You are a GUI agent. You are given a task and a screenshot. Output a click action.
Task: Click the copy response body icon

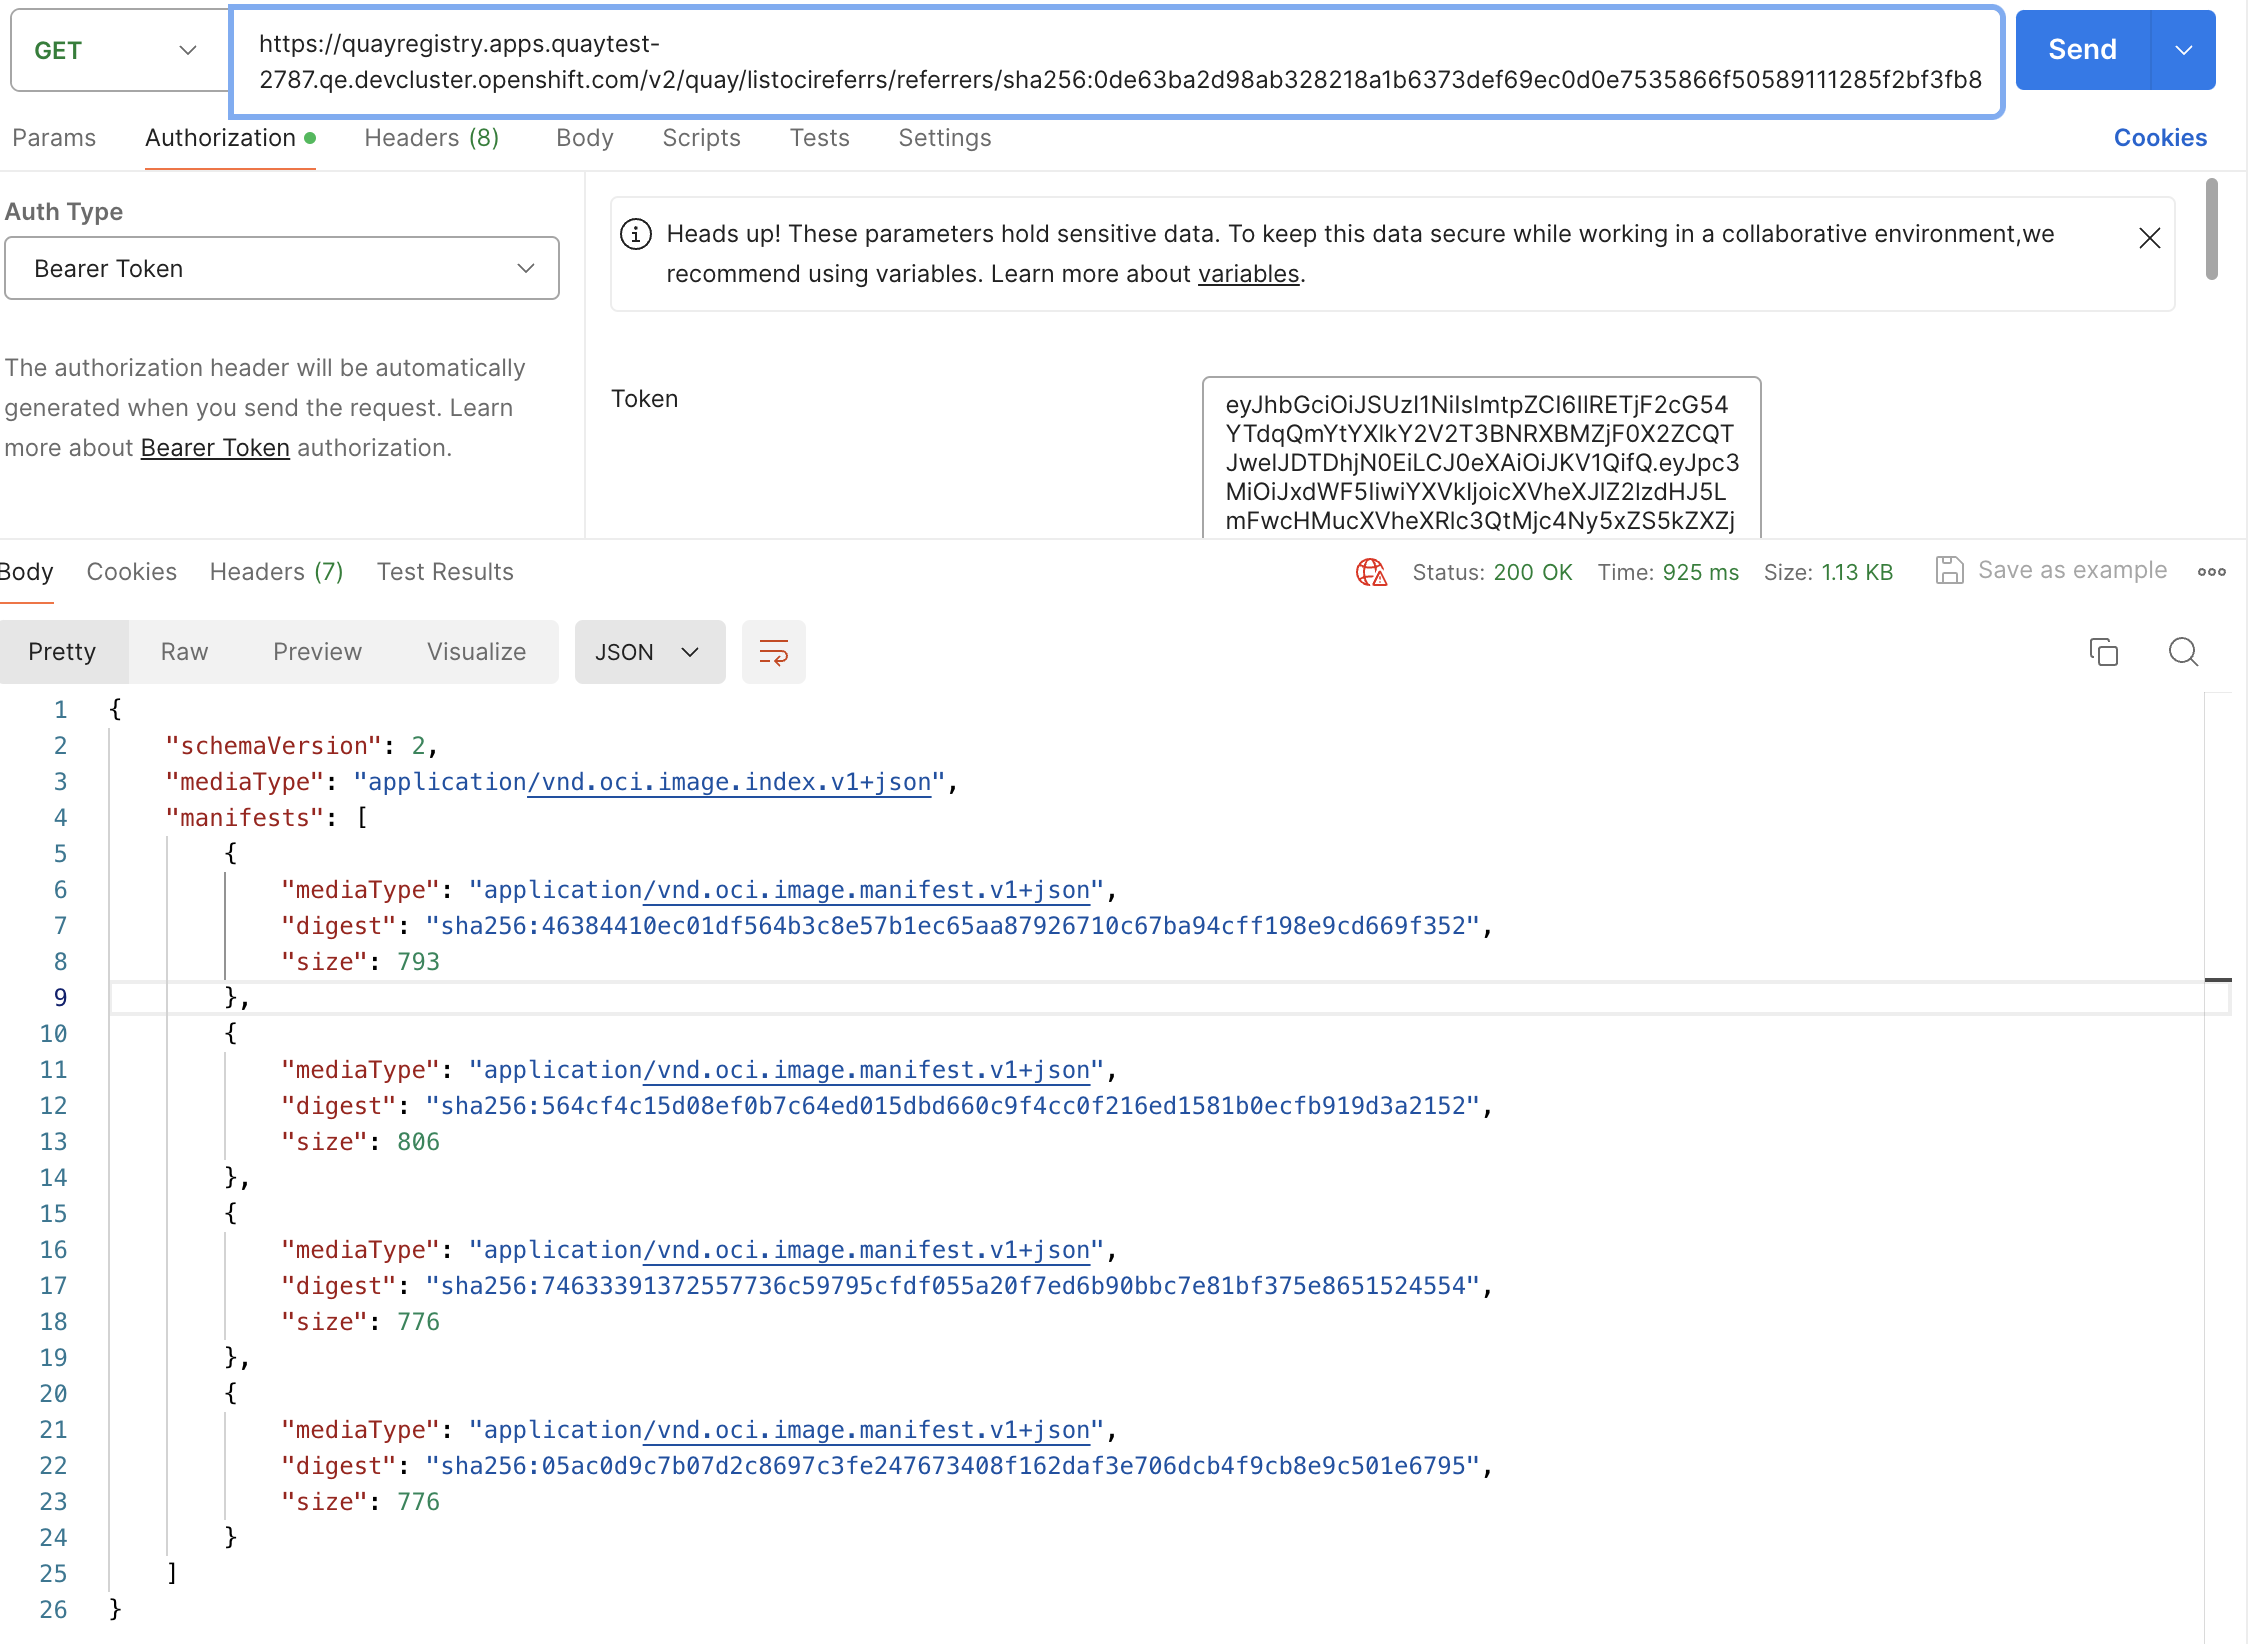pyautogui.click(x=2103, y=652)
